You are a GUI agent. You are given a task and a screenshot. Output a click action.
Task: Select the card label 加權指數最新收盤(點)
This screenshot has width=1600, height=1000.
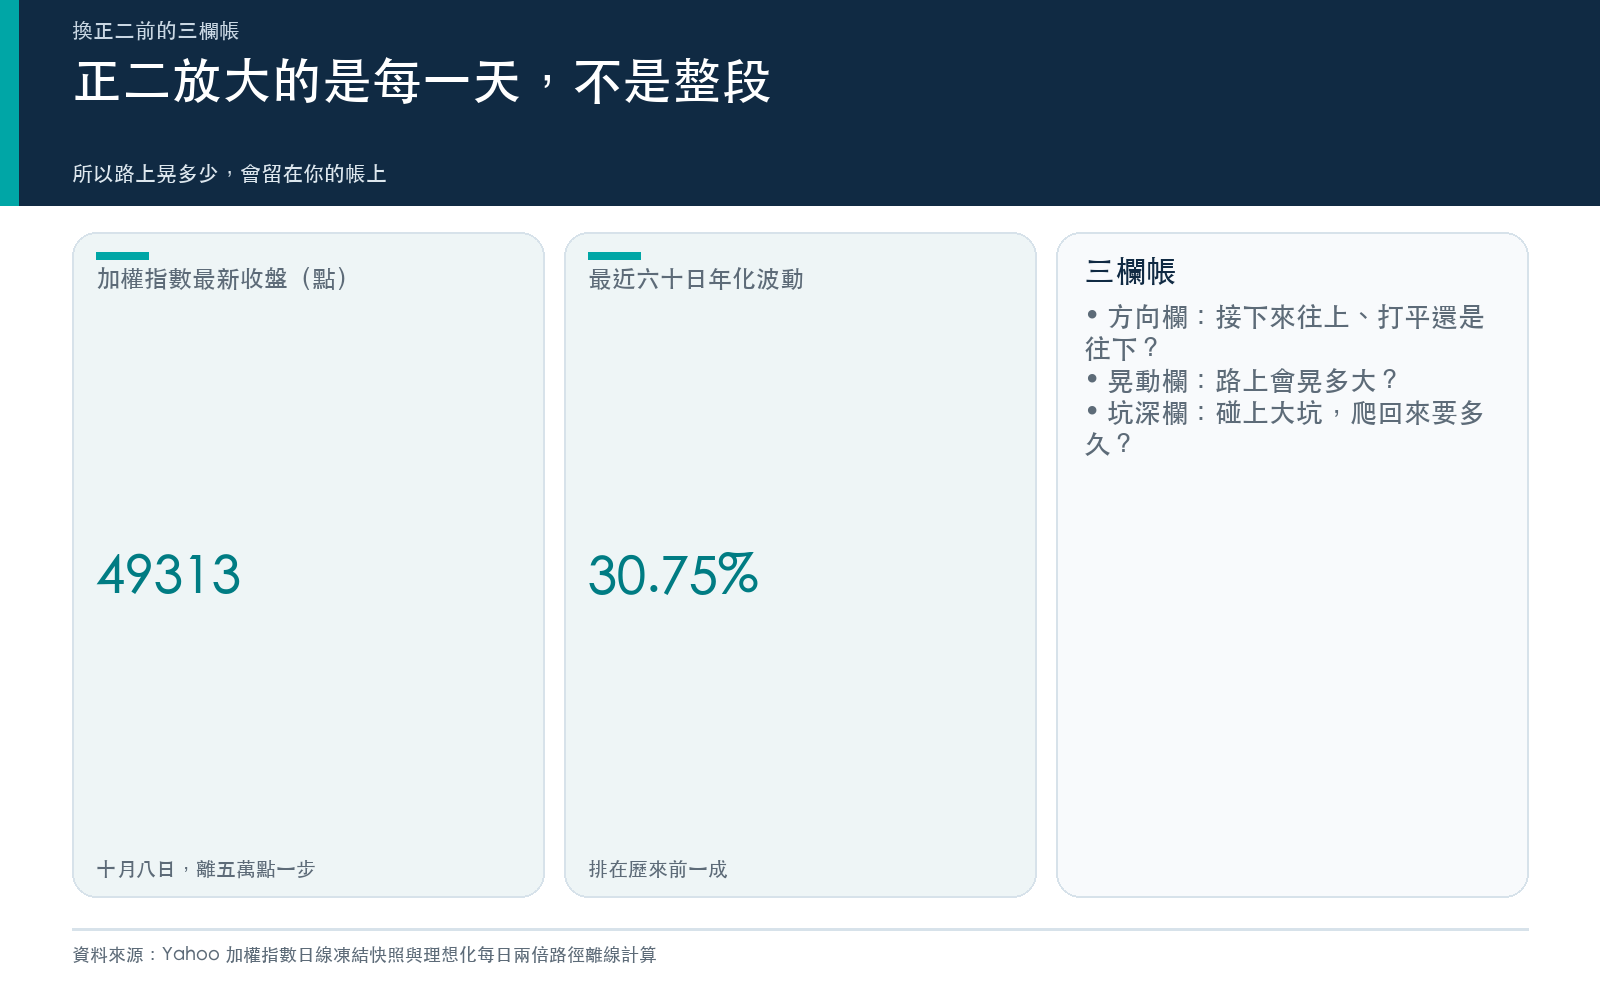(x=222, y=279)
